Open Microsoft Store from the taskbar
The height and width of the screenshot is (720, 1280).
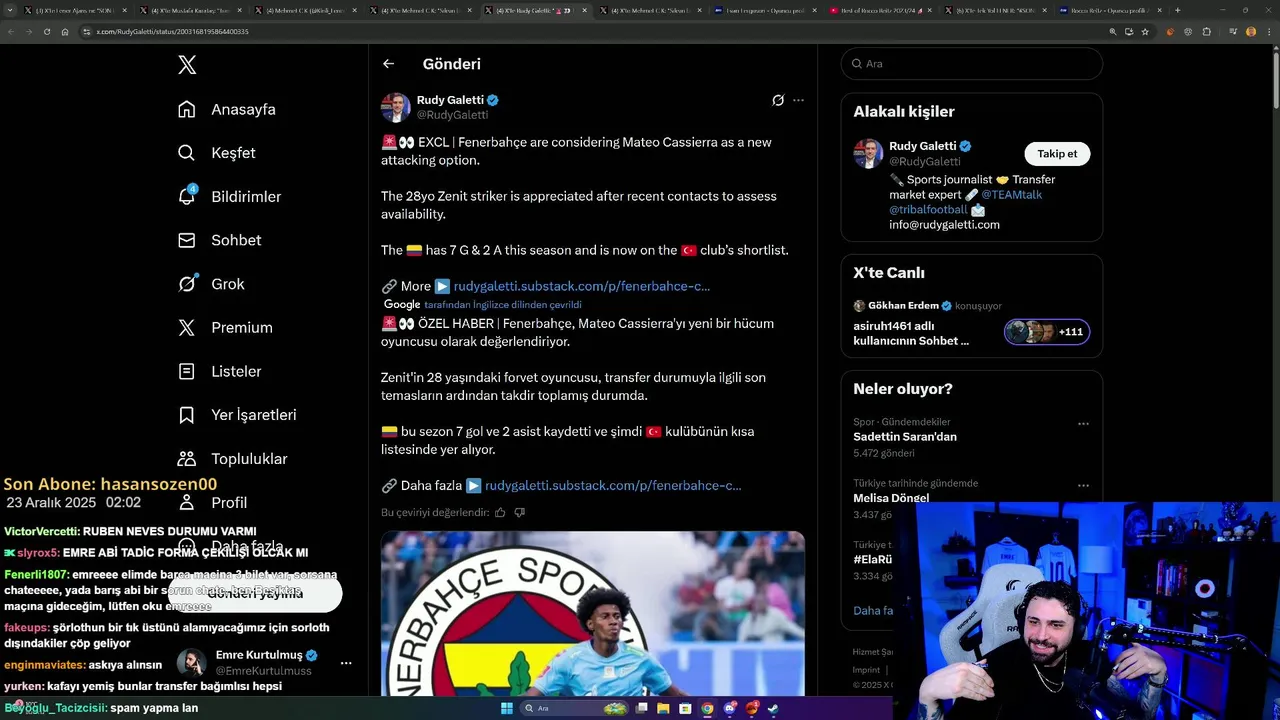tap(685, 708)
